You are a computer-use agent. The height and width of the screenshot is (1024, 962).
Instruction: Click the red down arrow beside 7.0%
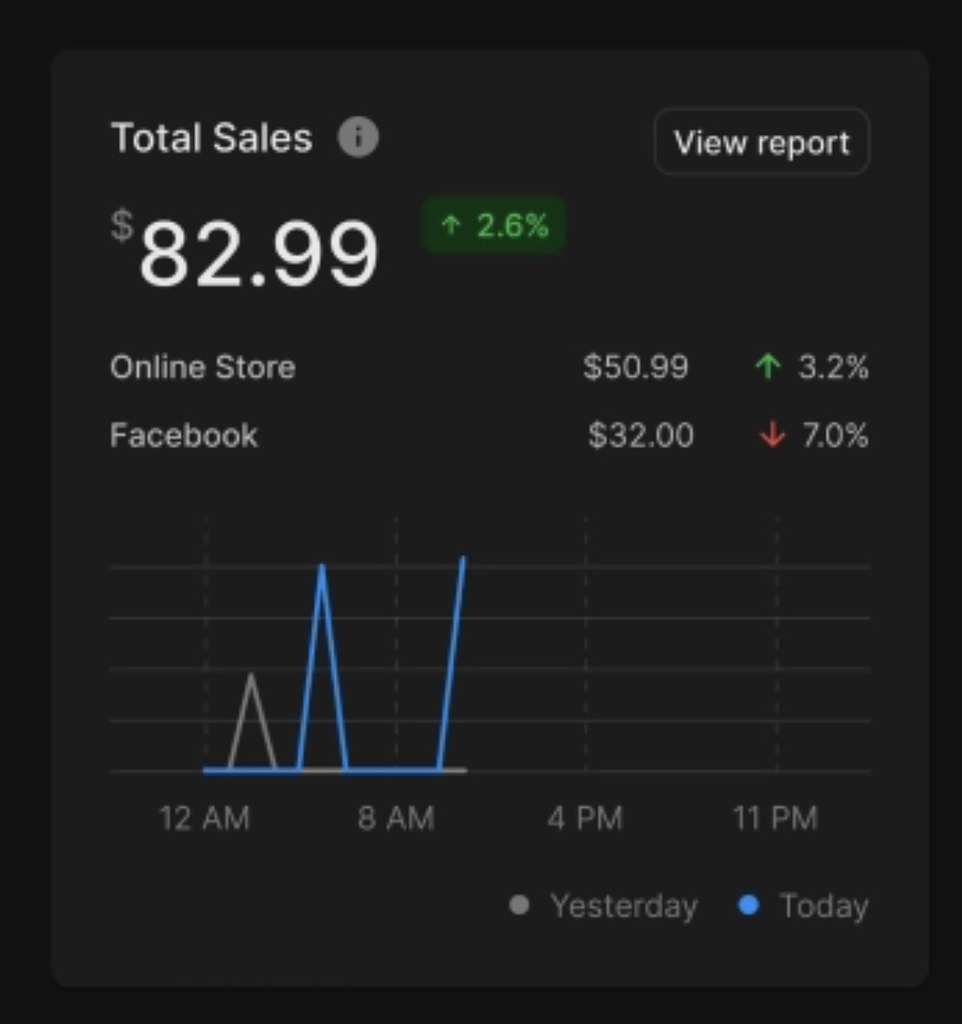pyautogui.click(x=772, y=435)
